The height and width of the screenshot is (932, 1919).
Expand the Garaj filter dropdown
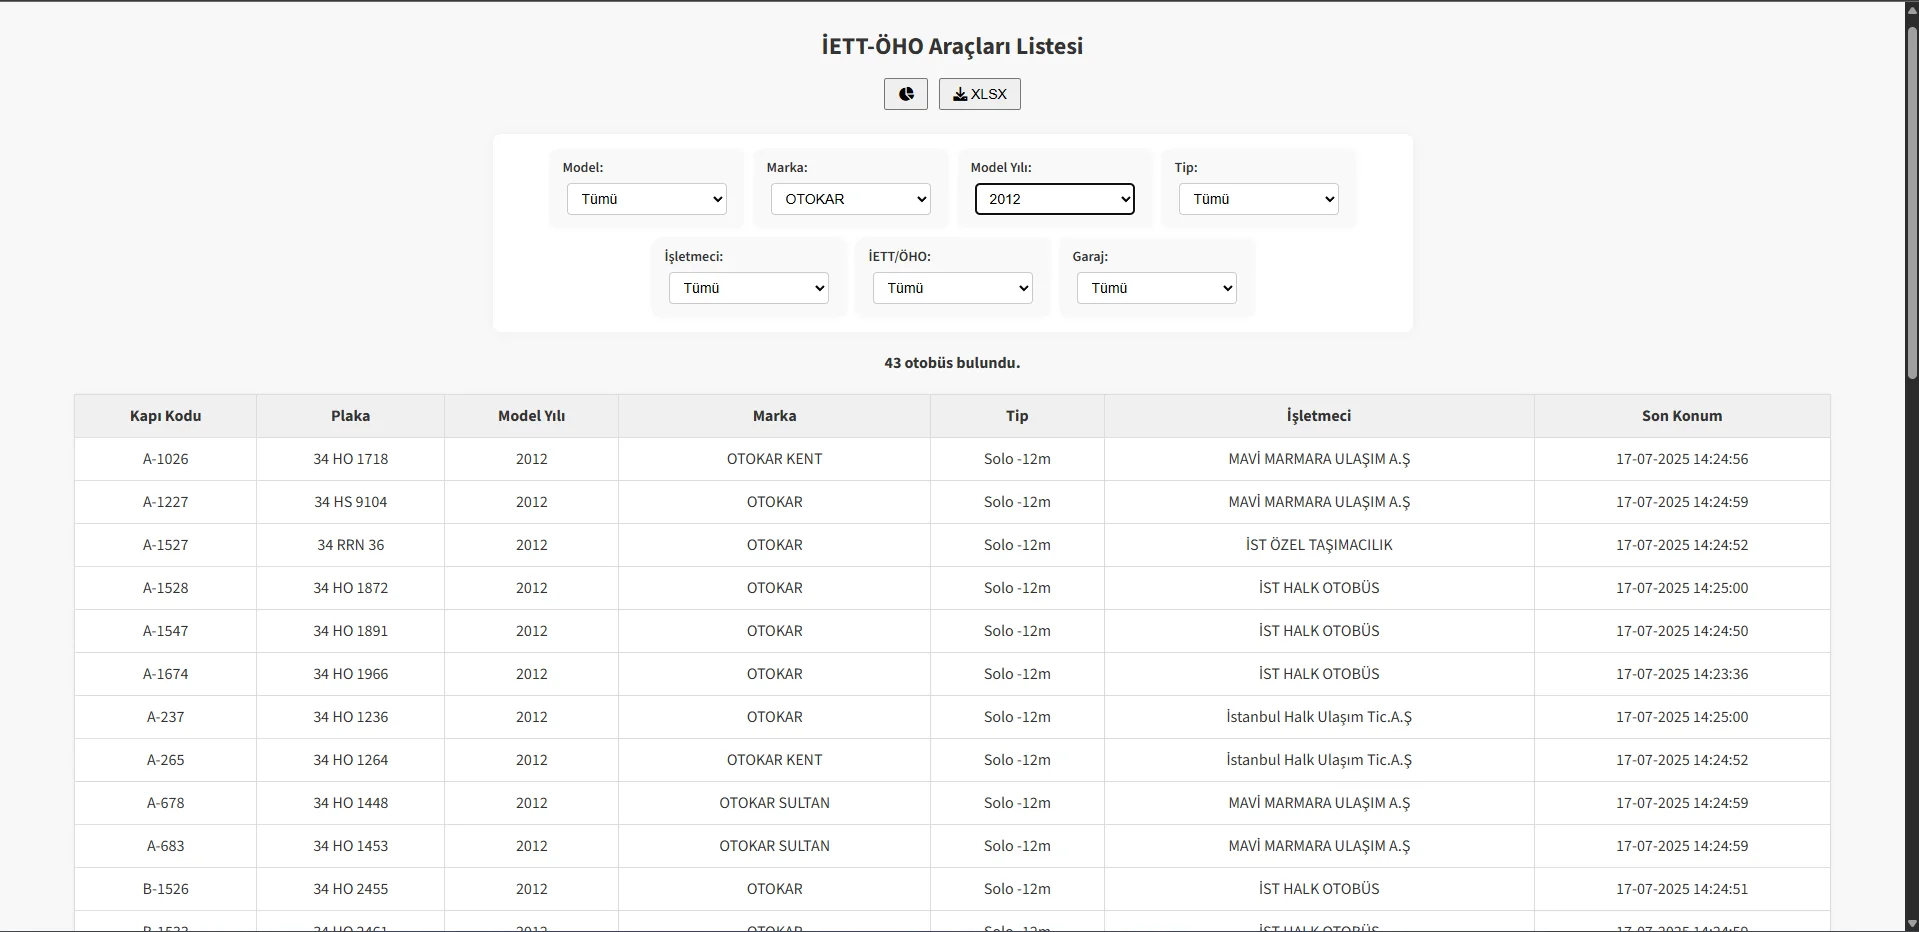click(x=1156, y=288)
